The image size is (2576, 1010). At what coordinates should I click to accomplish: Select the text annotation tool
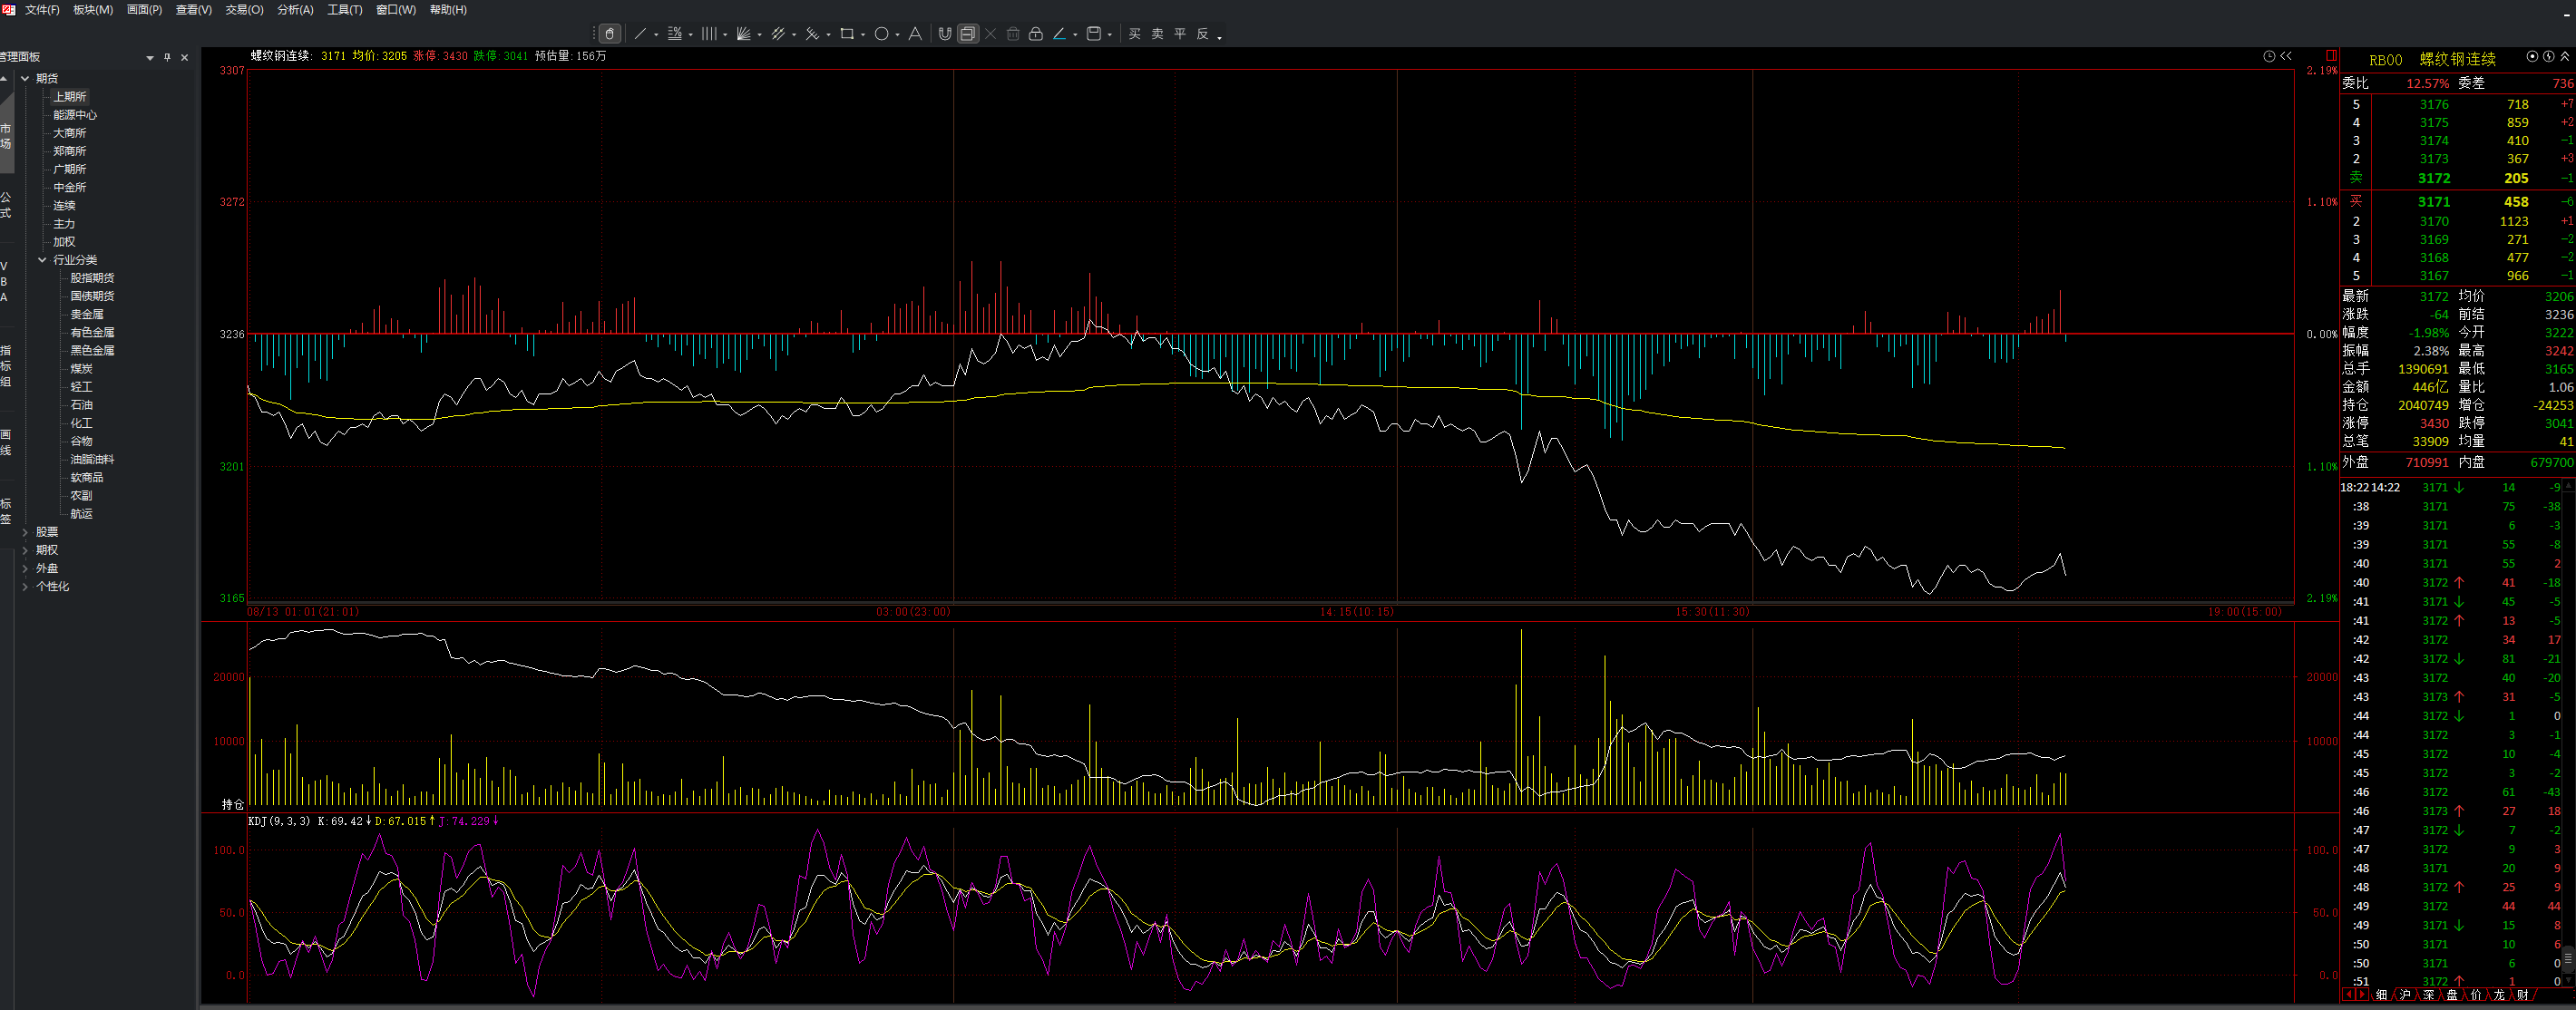click(x=915, y=34)
